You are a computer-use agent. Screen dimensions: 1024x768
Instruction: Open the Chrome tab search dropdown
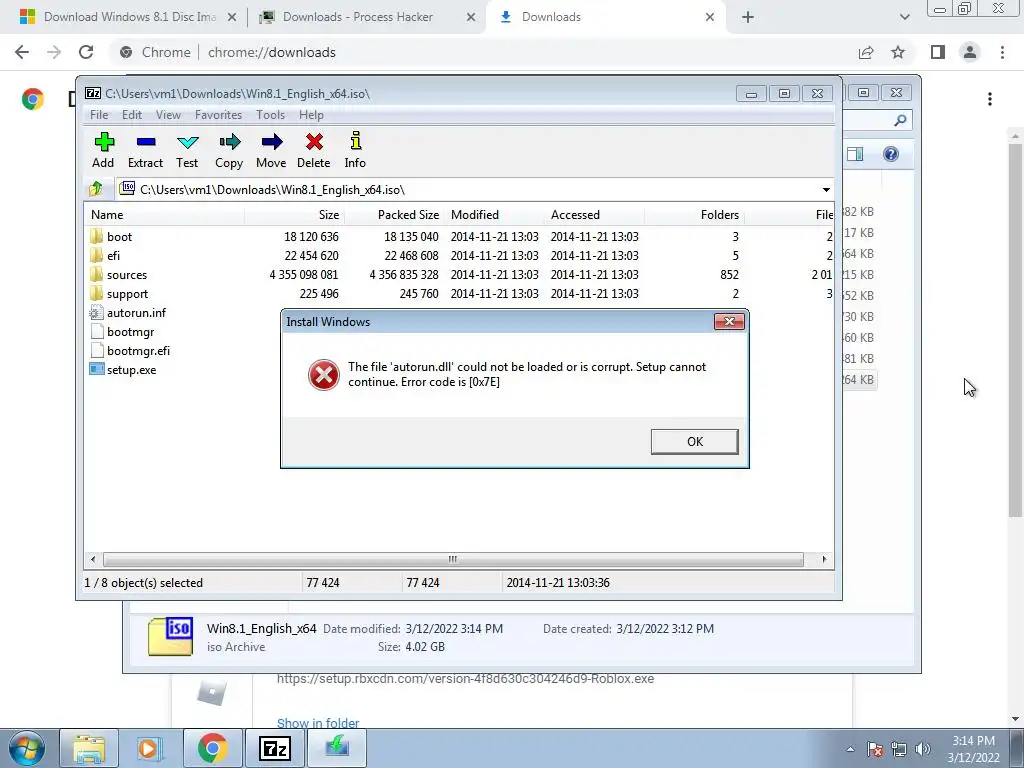[x=904, y=17]
